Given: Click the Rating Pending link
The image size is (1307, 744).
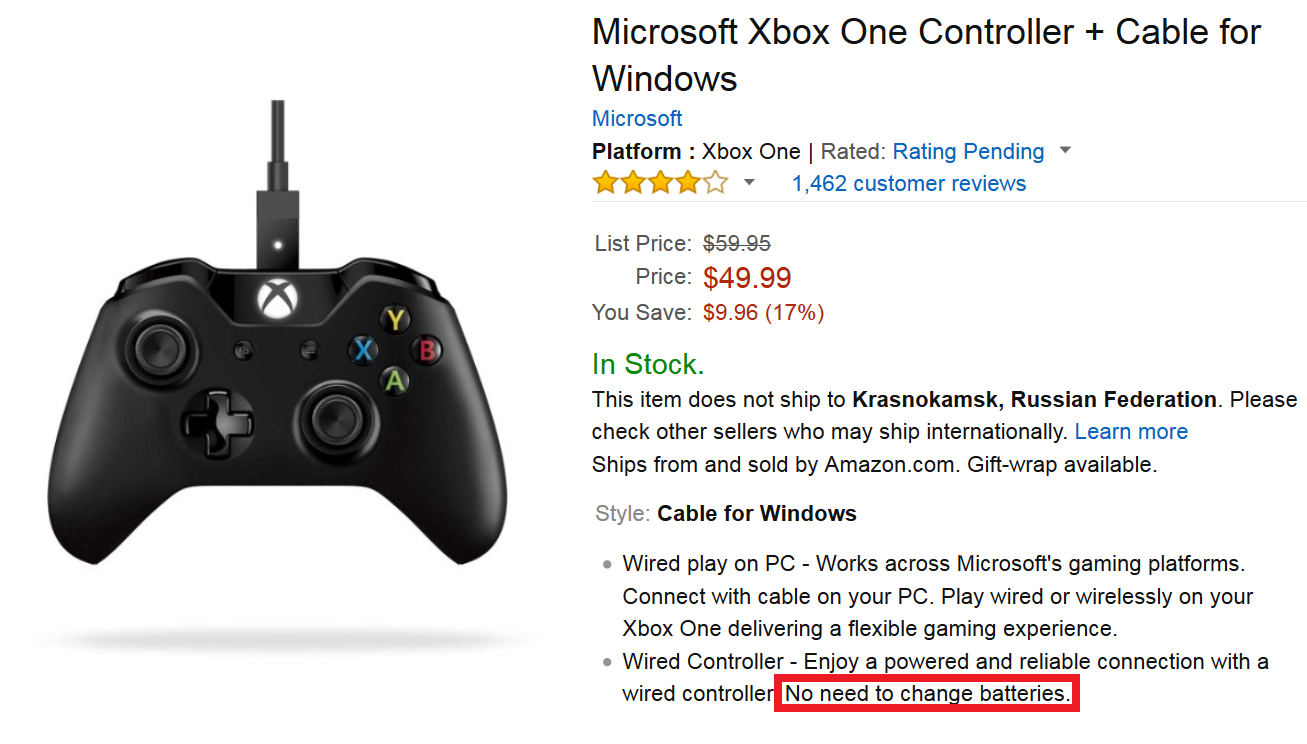Looking at the screenshot, I should pyautogui.click(x=968, y=151).
